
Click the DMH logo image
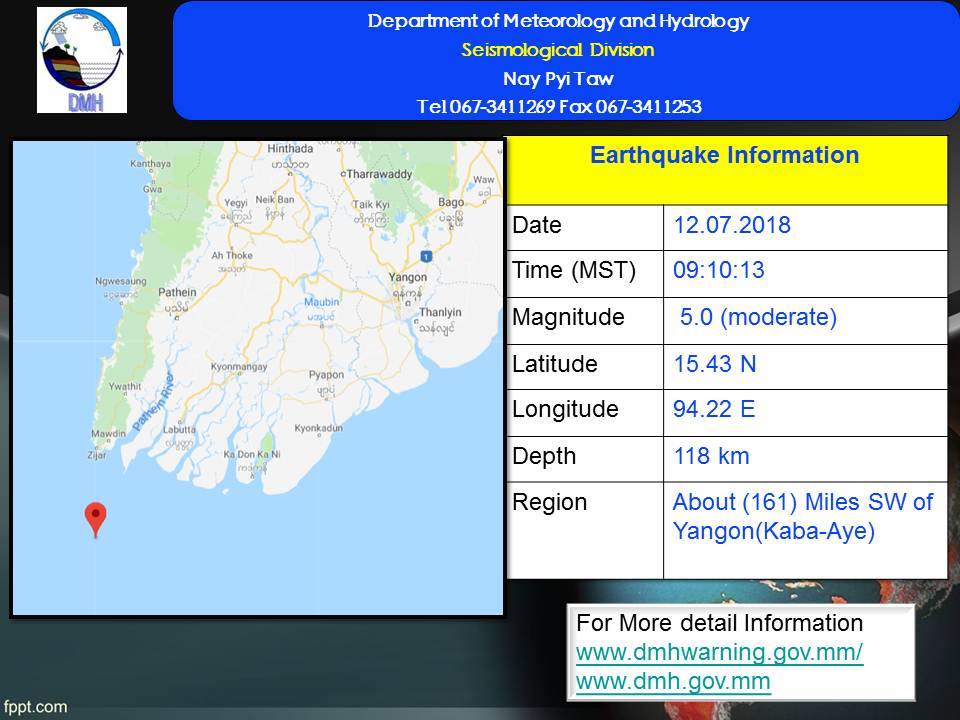pyautogui.click(x=82, y=60)
